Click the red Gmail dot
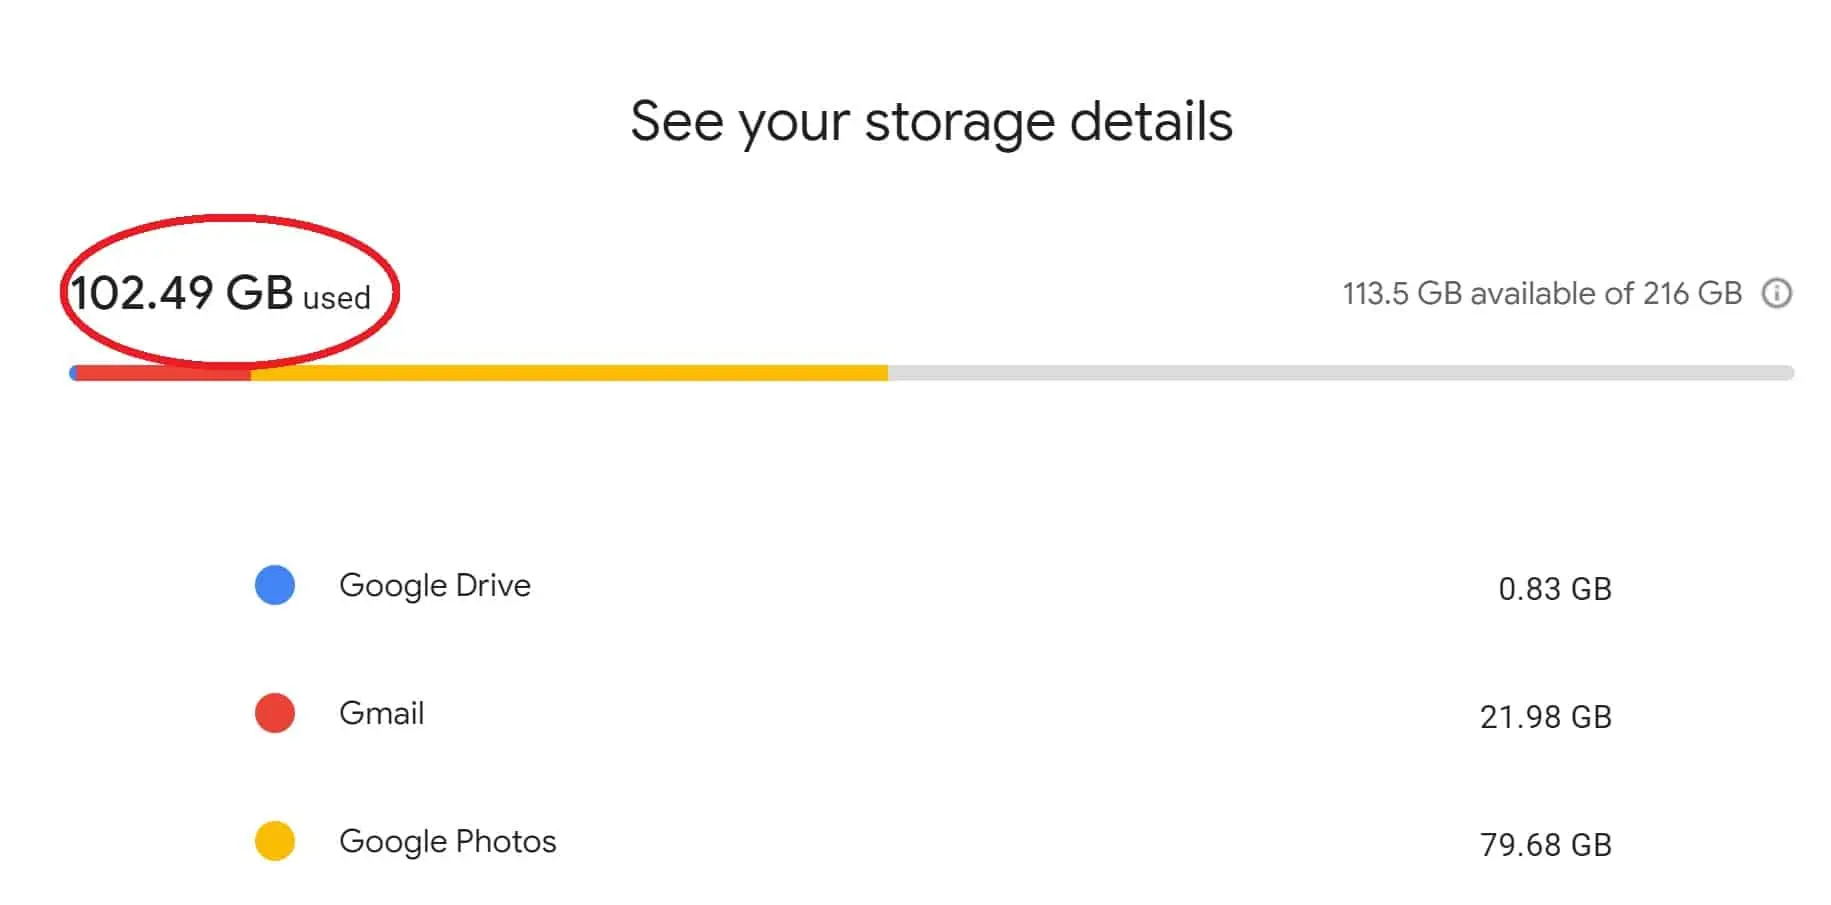The height and width of the screenshot is (905, 1831). (275, 713)
